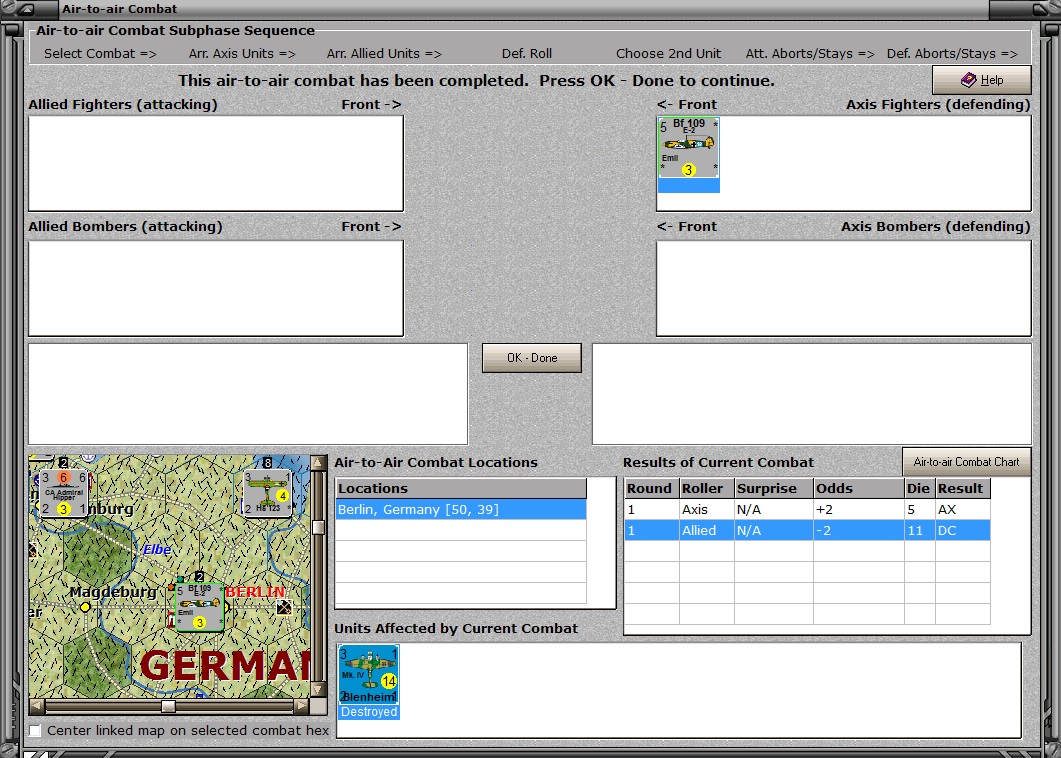
Task: Open the Help button
Action: coord(982,80)
